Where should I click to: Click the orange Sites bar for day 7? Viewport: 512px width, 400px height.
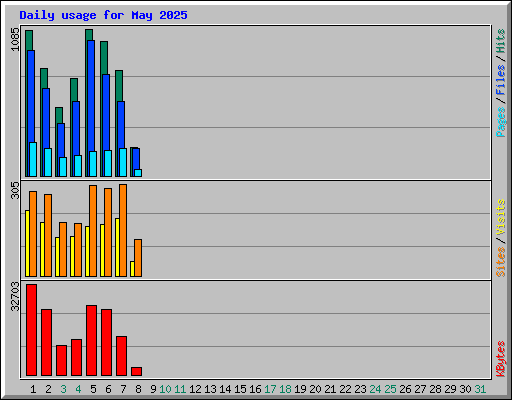coord(123,230)
